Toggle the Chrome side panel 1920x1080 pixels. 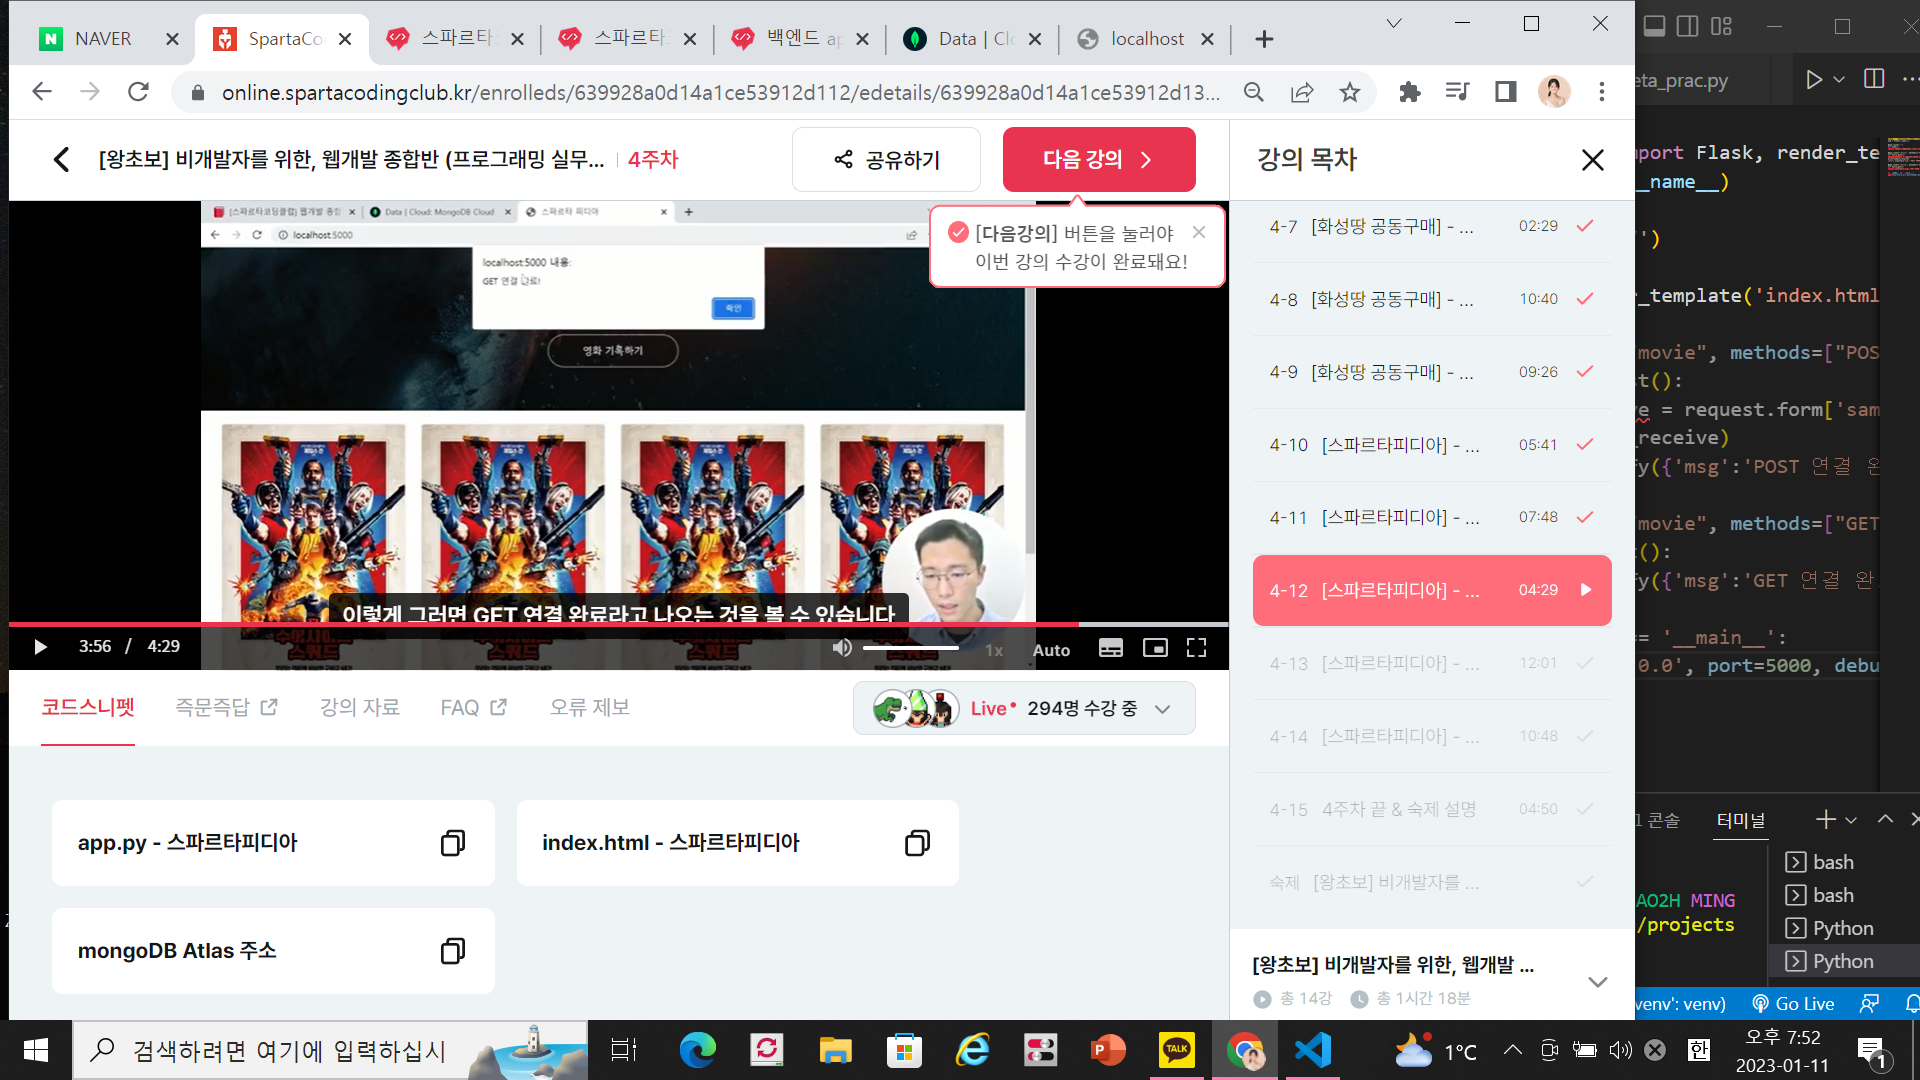pyautogui.click(x=1505, y=92)
